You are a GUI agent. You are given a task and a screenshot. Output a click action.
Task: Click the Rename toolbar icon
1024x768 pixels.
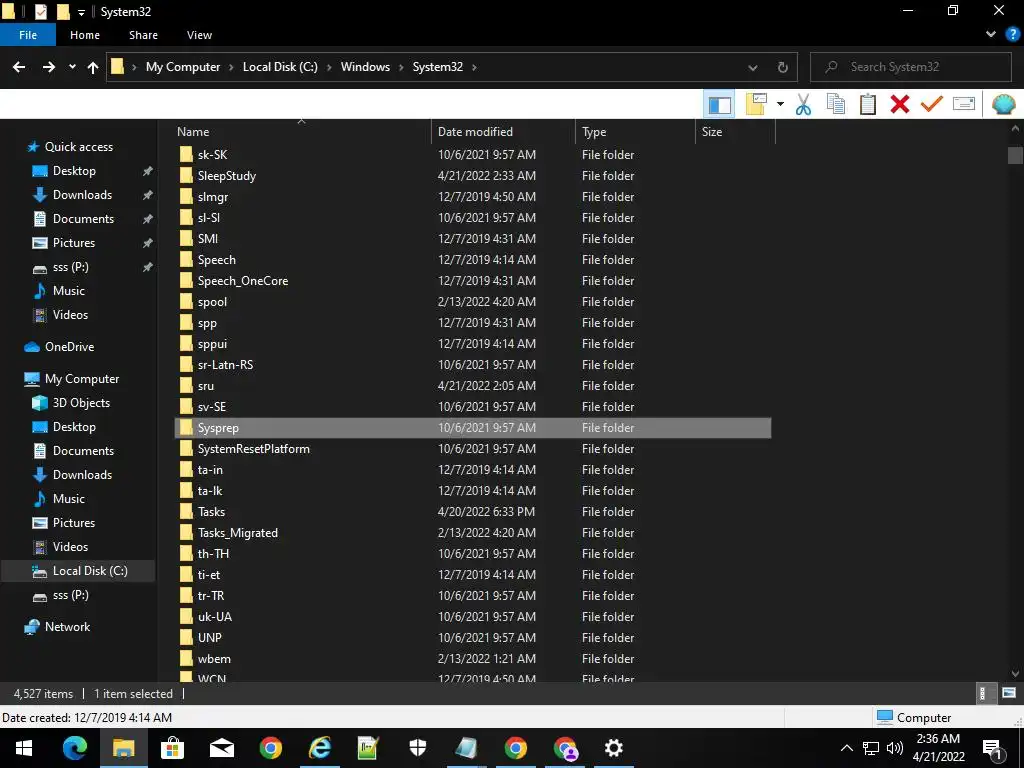pyautogui.click(x=964, y=104)
